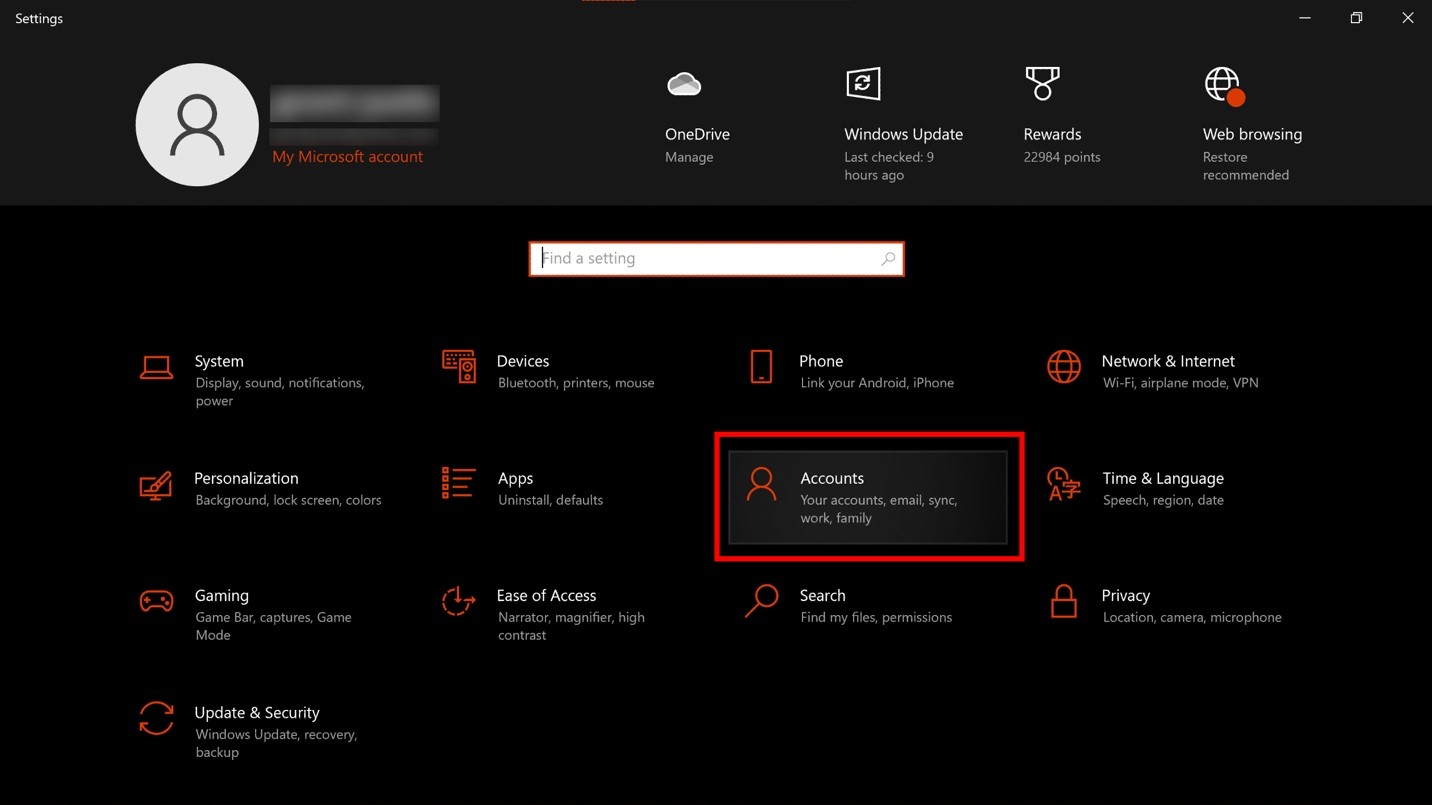This screenshot has height=805, width=1432.
Task: Open the Update & Security refresh icon
Action: pos(156,718)
